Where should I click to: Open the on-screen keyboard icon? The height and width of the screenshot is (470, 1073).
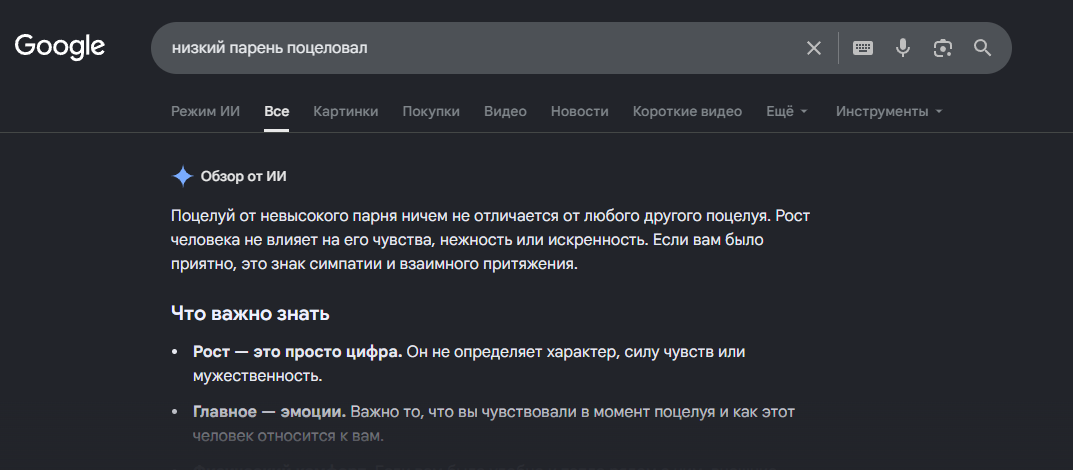(x=862, y=48)
